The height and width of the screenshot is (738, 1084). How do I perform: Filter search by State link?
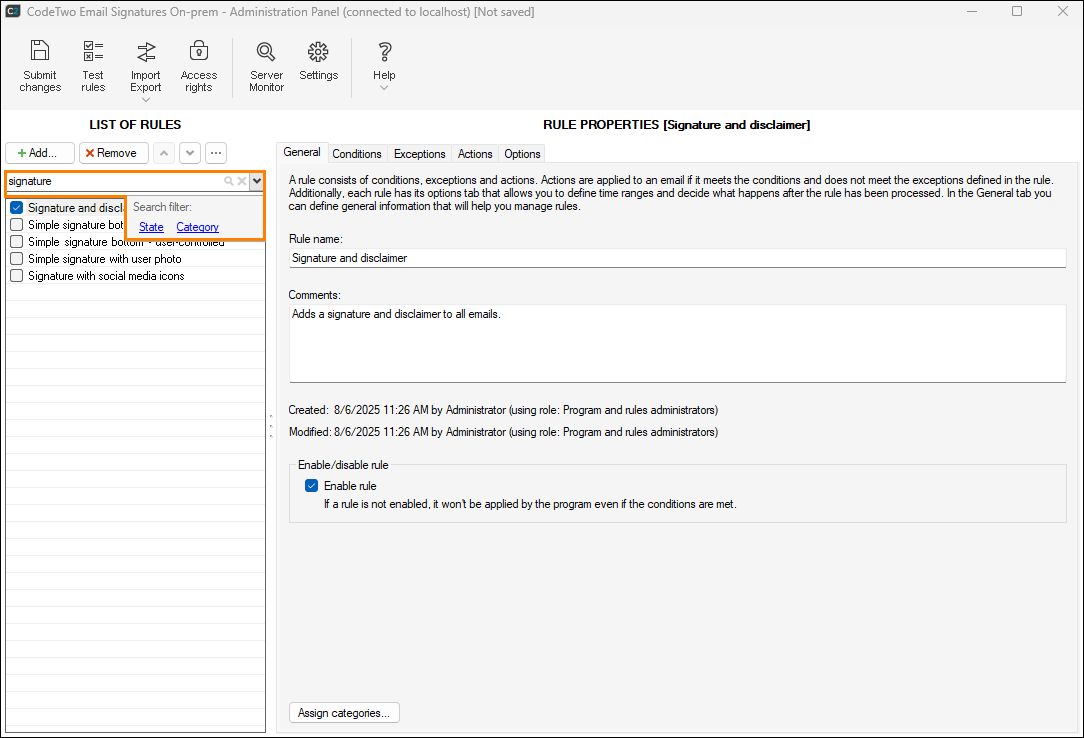(x=151, y=227)
